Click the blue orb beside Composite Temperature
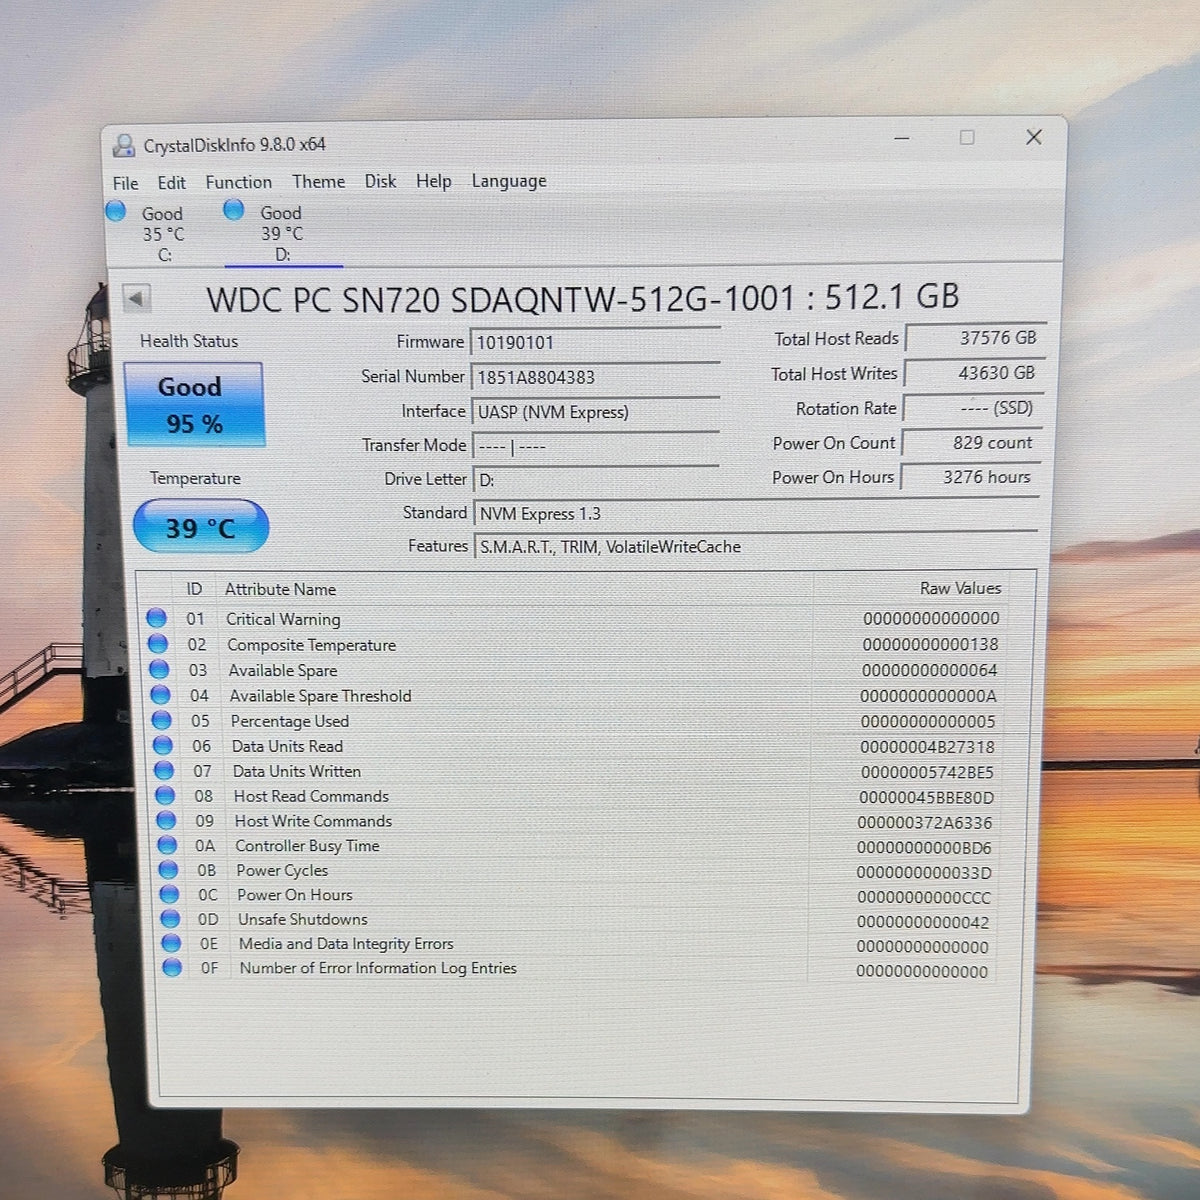Screen dimensions: 1200x1200 tap(158, 644)
